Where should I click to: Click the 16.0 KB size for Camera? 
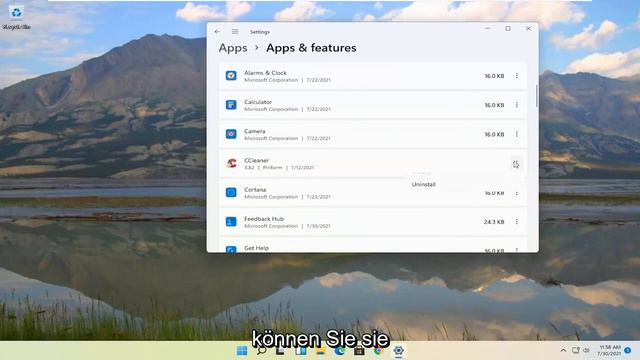point(494,134)
